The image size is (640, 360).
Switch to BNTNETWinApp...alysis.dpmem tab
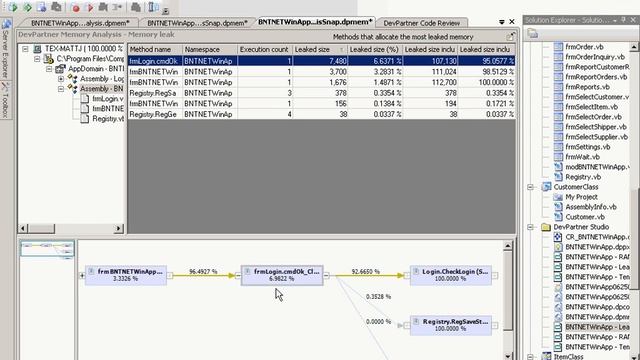(80, 23)
